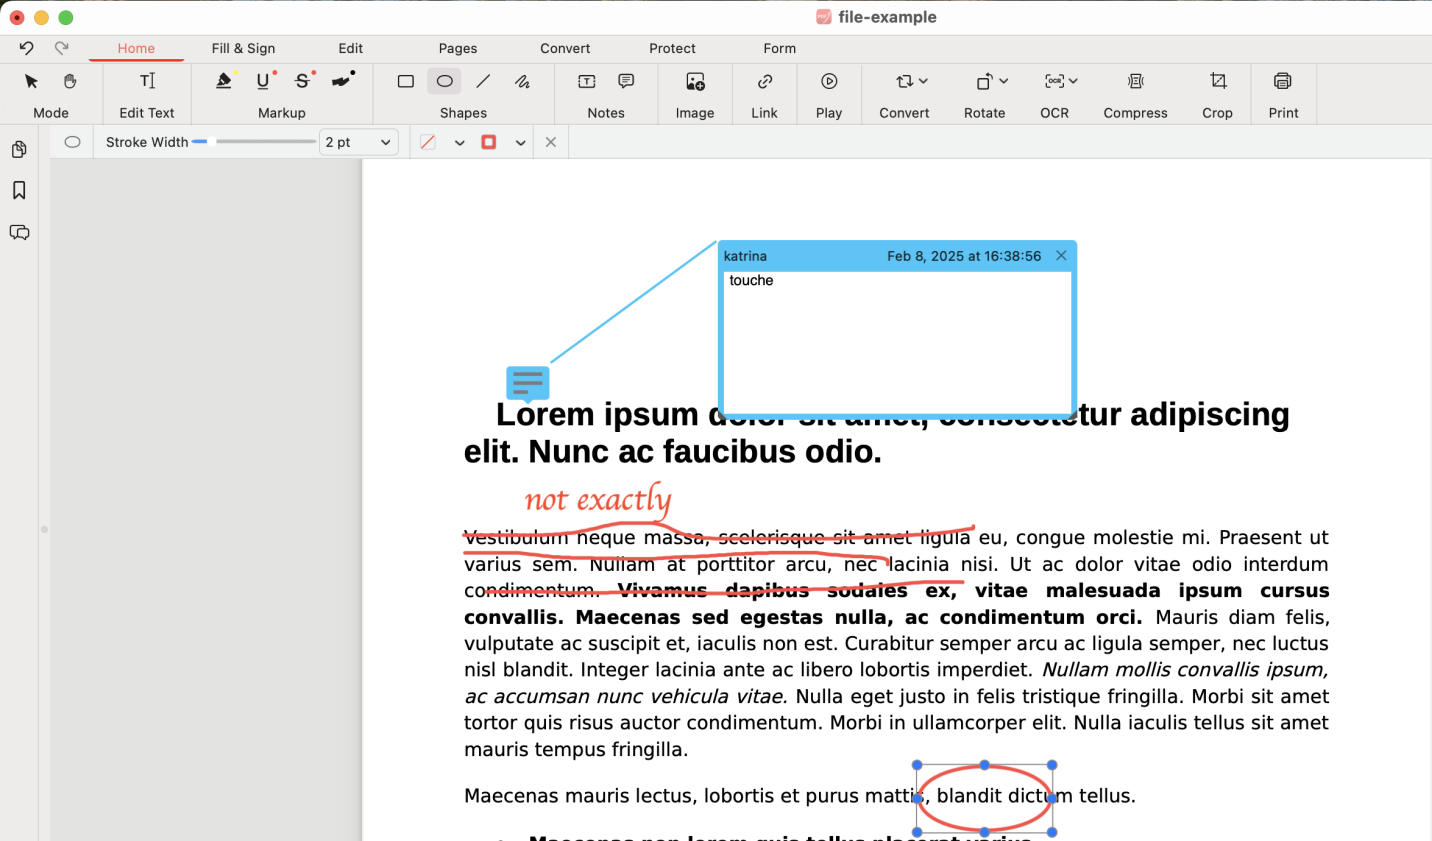This screenshot has height=841, width=1432.
Task: Close the katrina note popup
Action: coord(1061,256)
